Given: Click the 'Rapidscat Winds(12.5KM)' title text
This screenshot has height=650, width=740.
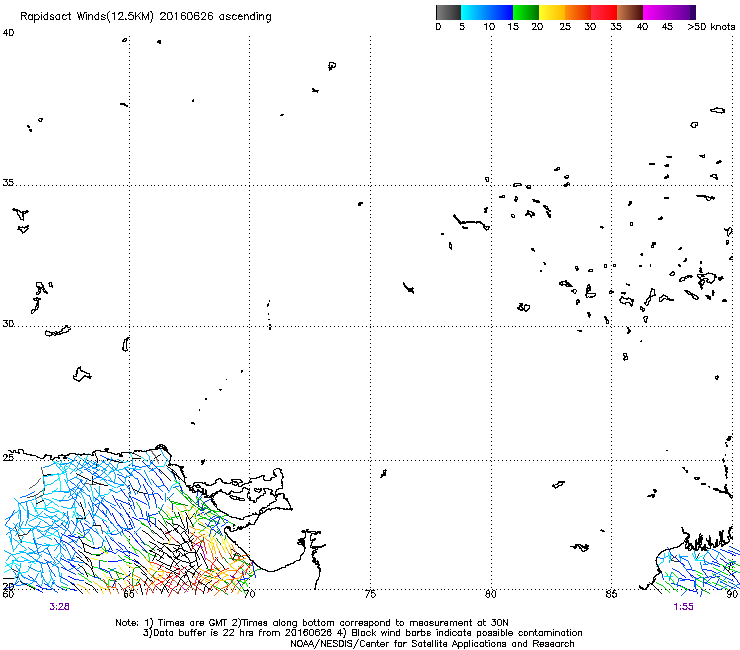Looking at the screenshot, I should 87,17.
